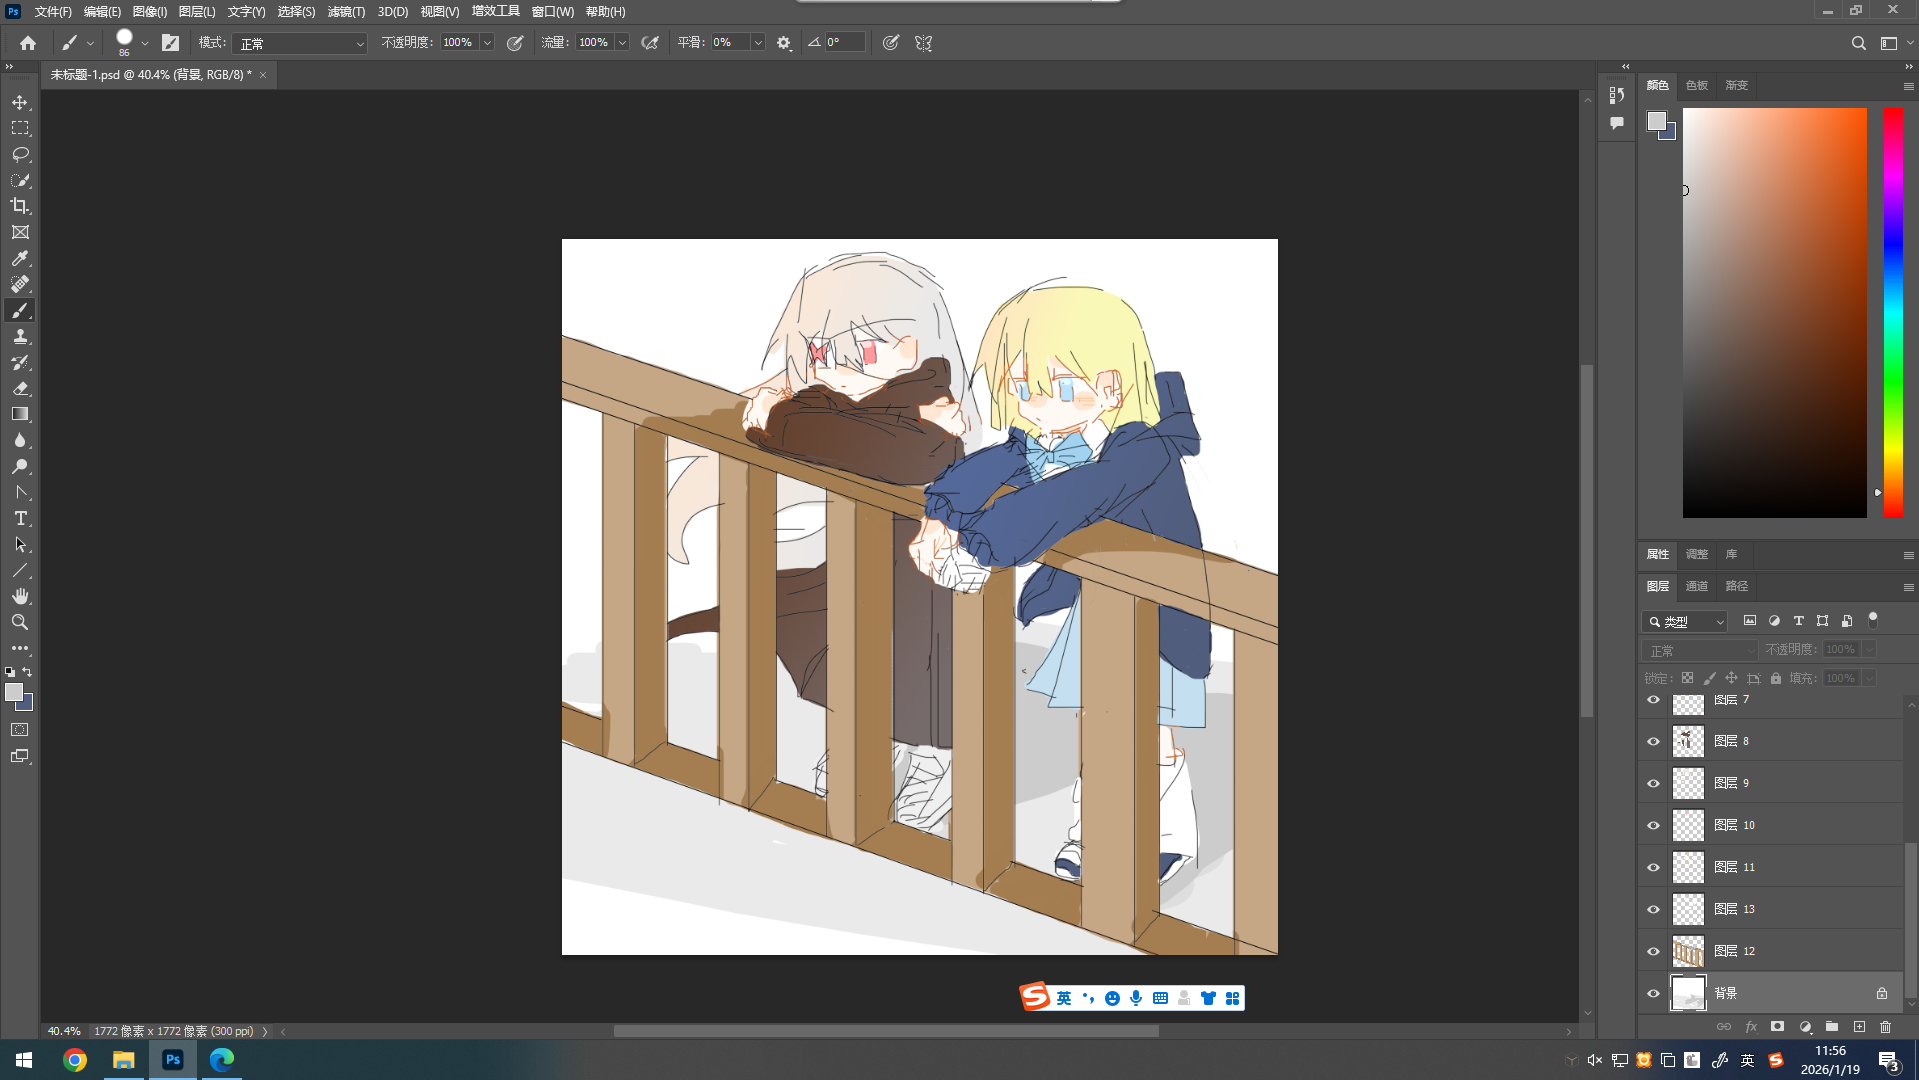
Task: Toggle visibility of 图层 8
Action: [x=1653, y=741]
